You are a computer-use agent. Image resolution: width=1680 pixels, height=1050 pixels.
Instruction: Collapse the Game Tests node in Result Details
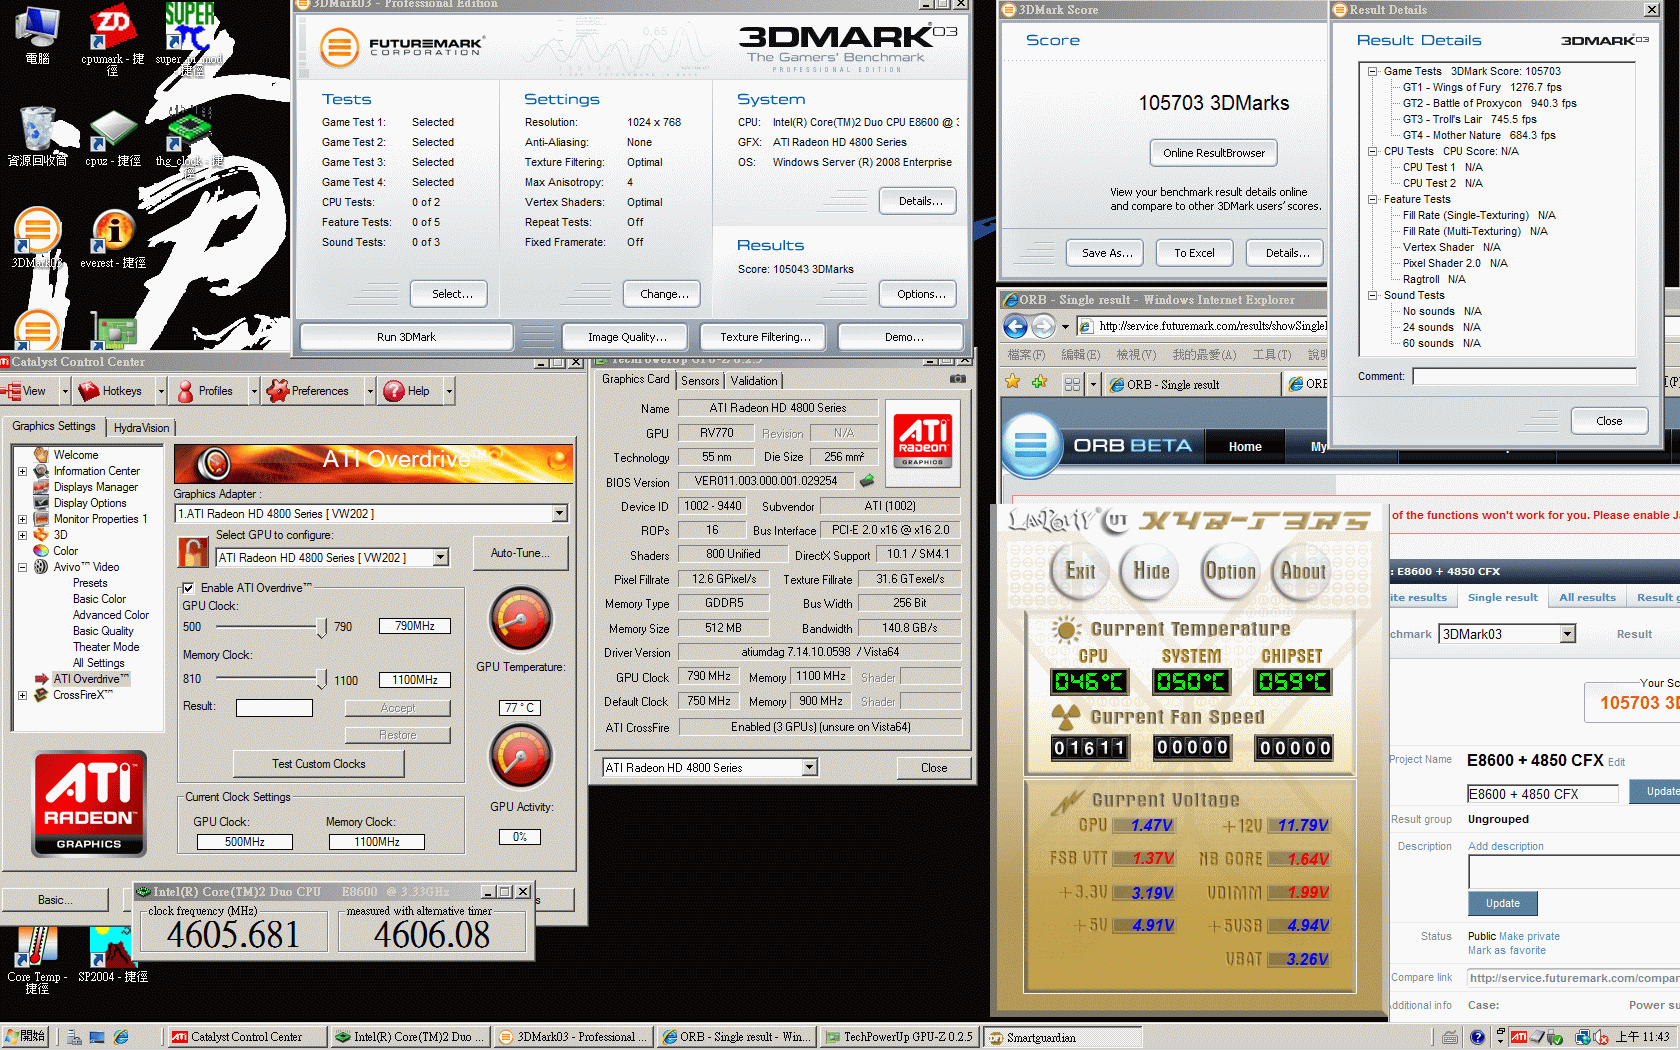tap(1373, 71)
